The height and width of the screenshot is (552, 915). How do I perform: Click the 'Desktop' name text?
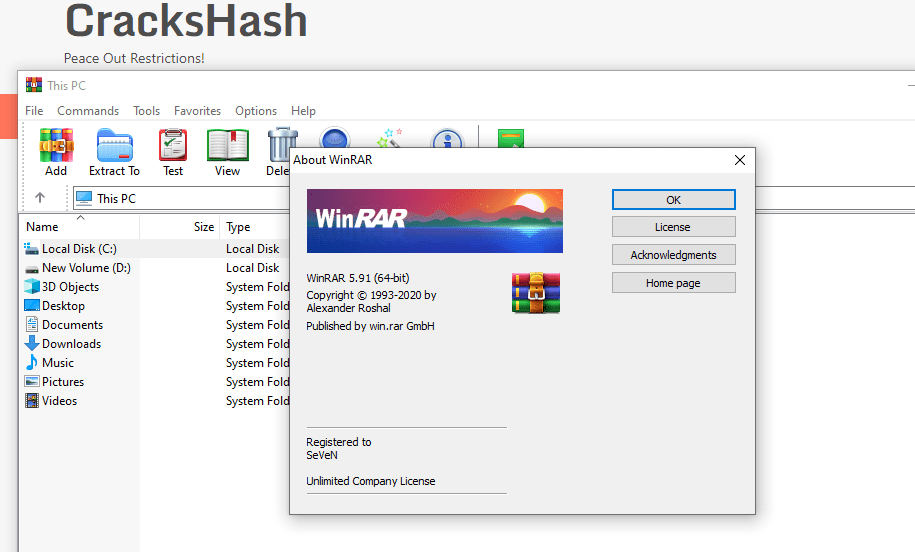tap(64, 306)
